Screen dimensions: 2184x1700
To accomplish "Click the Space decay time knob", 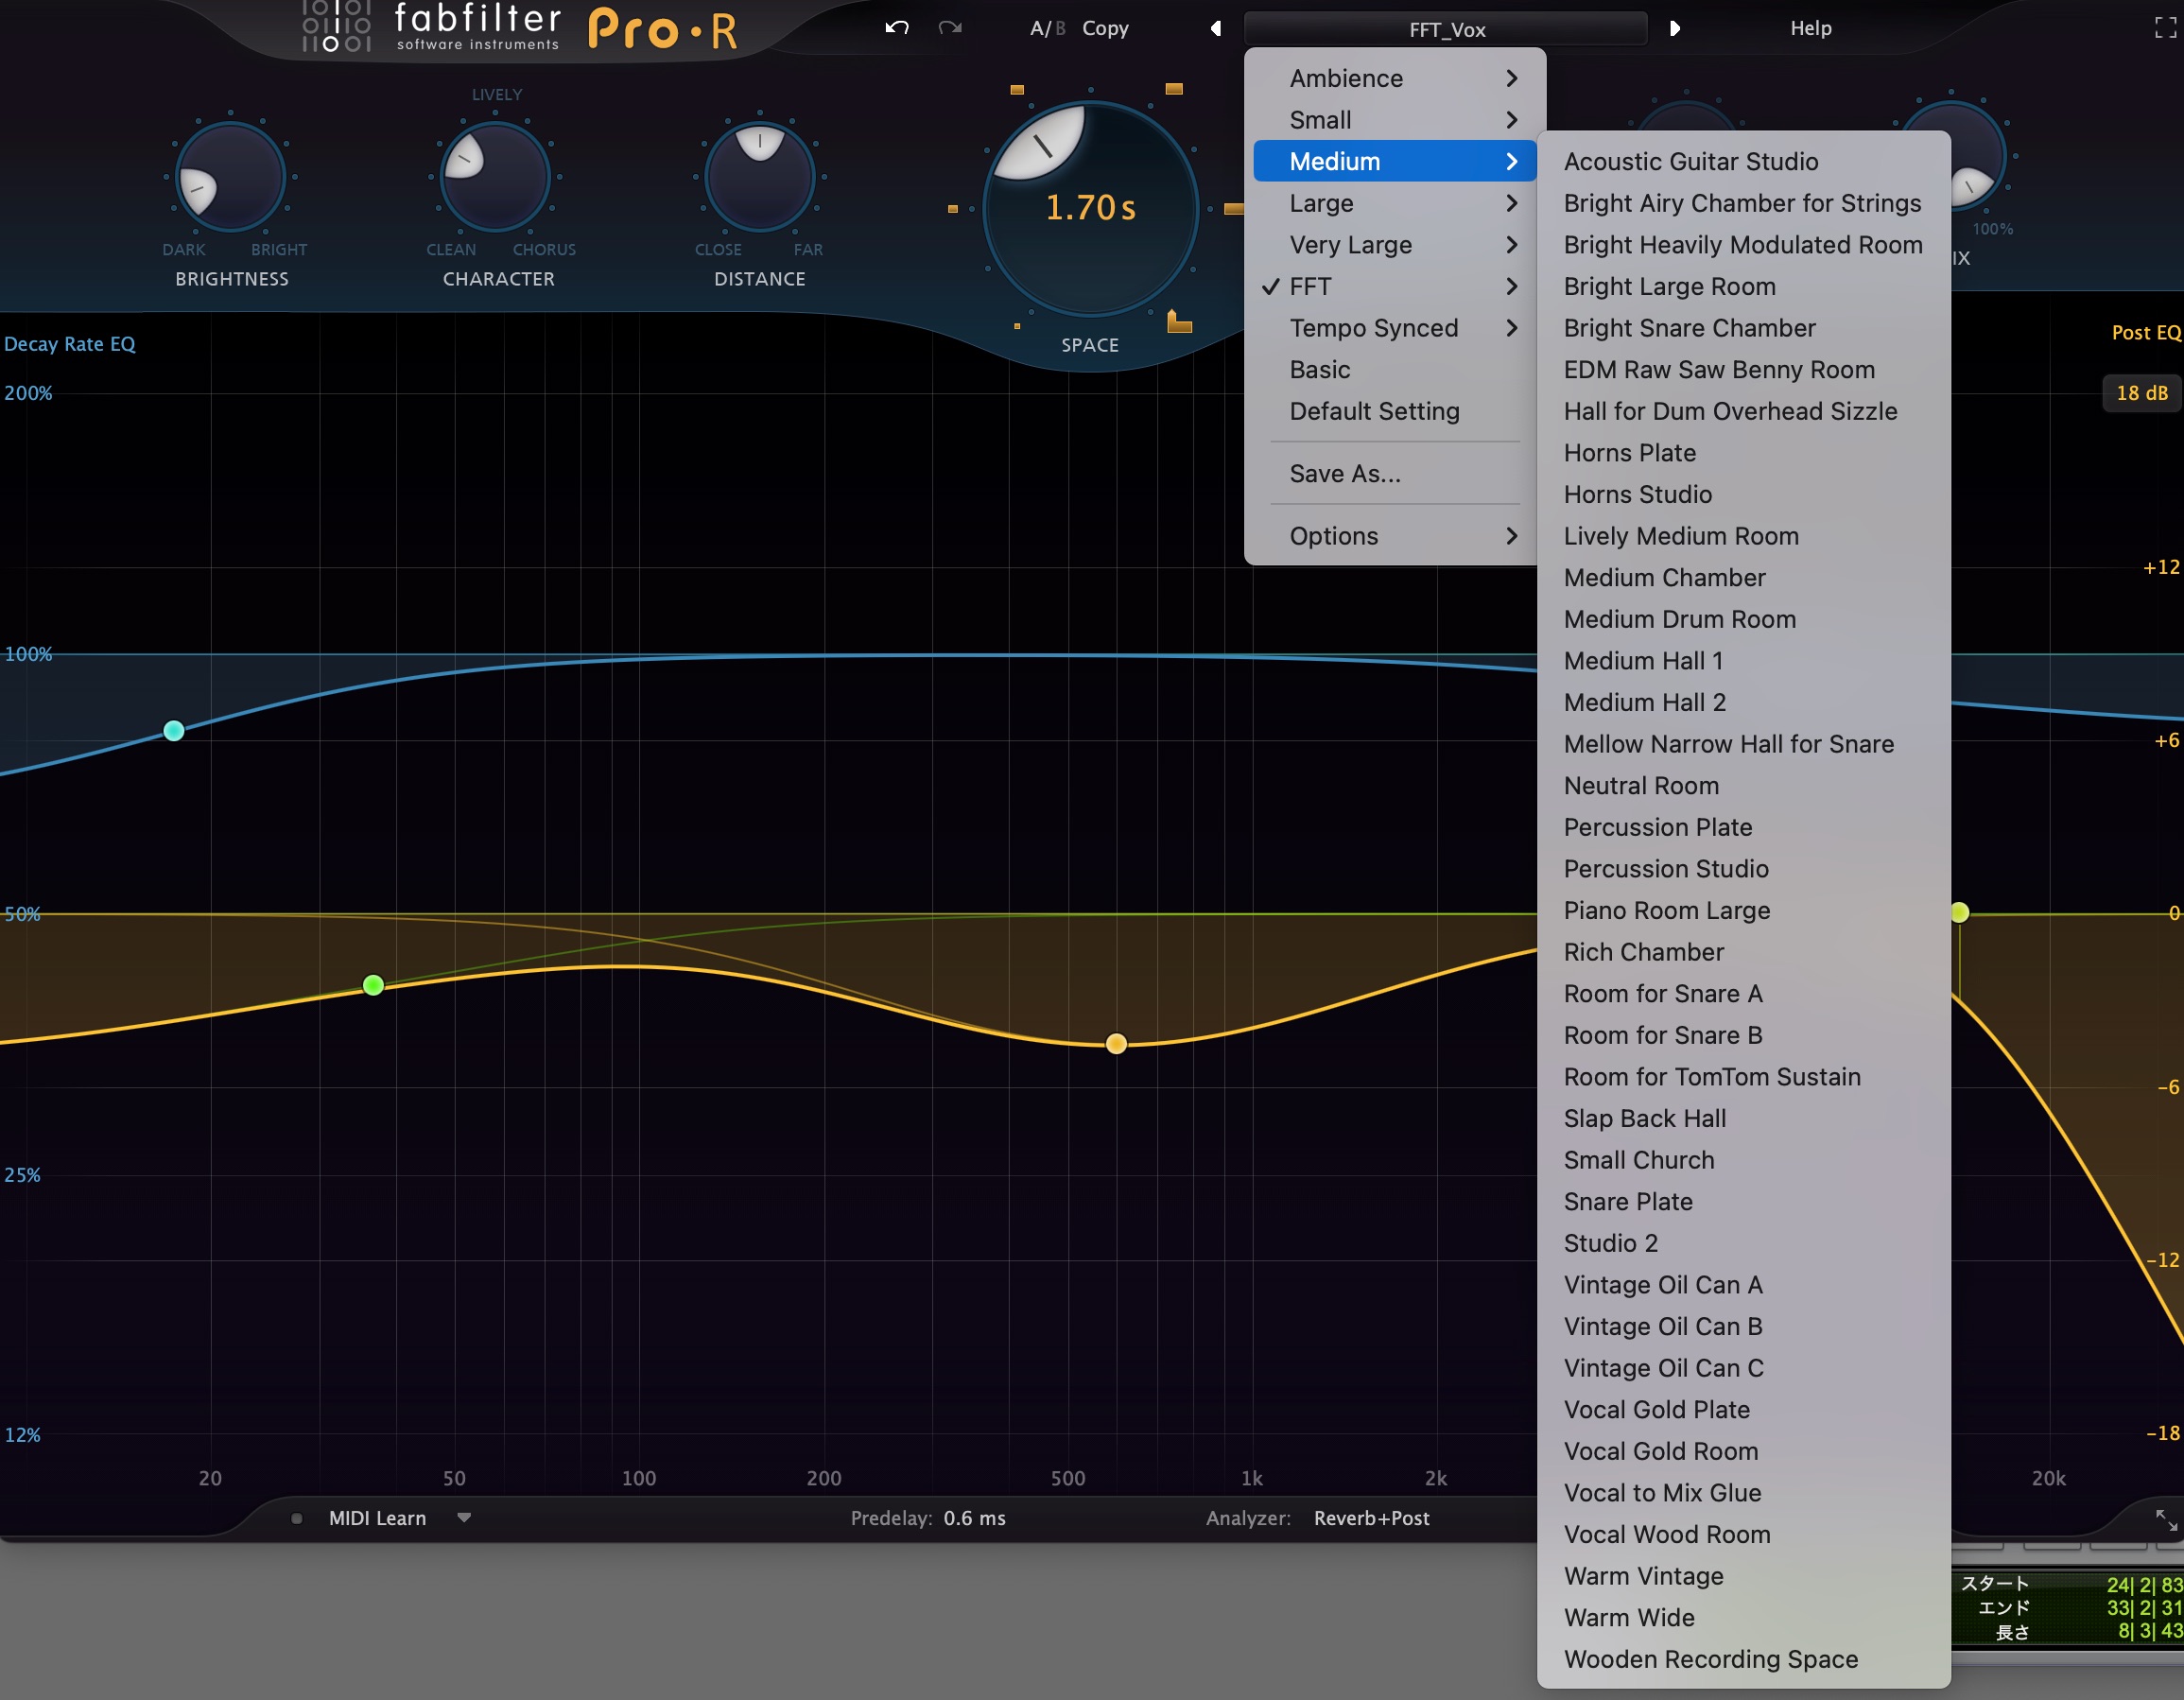I will point(1090,208).
